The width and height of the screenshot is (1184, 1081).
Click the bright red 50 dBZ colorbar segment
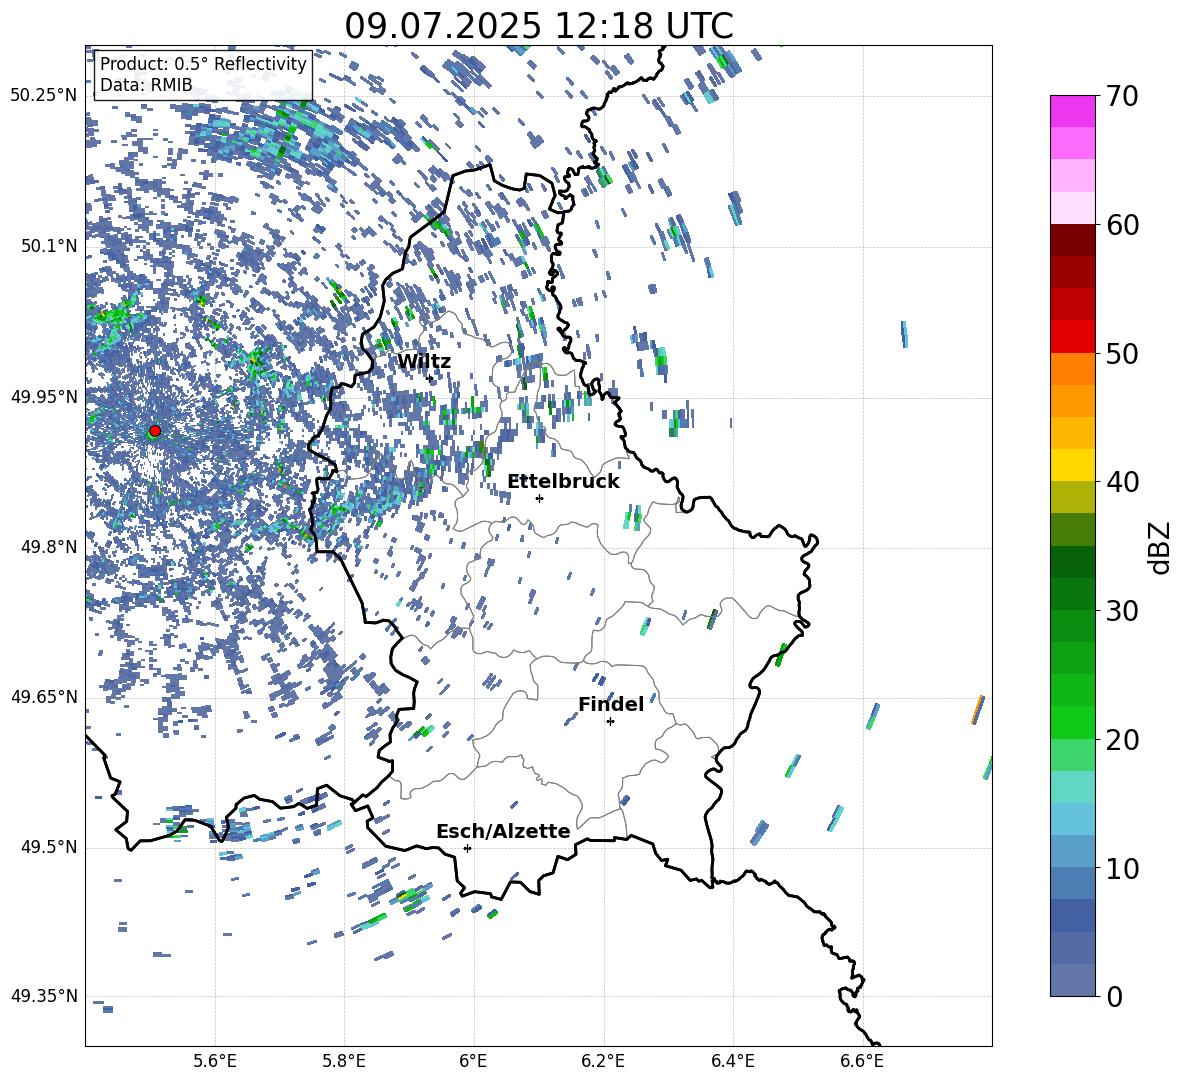click(1072, 337)
